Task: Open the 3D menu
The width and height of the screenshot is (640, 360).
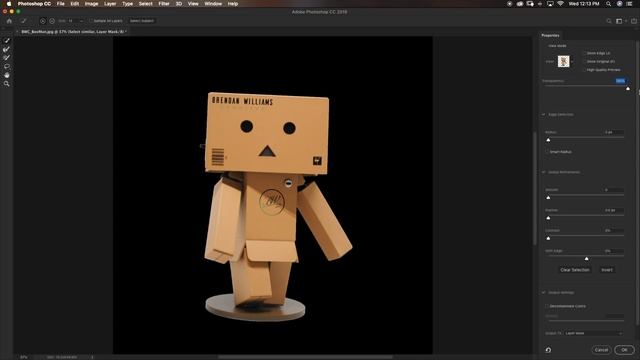Action: (178, 4)
